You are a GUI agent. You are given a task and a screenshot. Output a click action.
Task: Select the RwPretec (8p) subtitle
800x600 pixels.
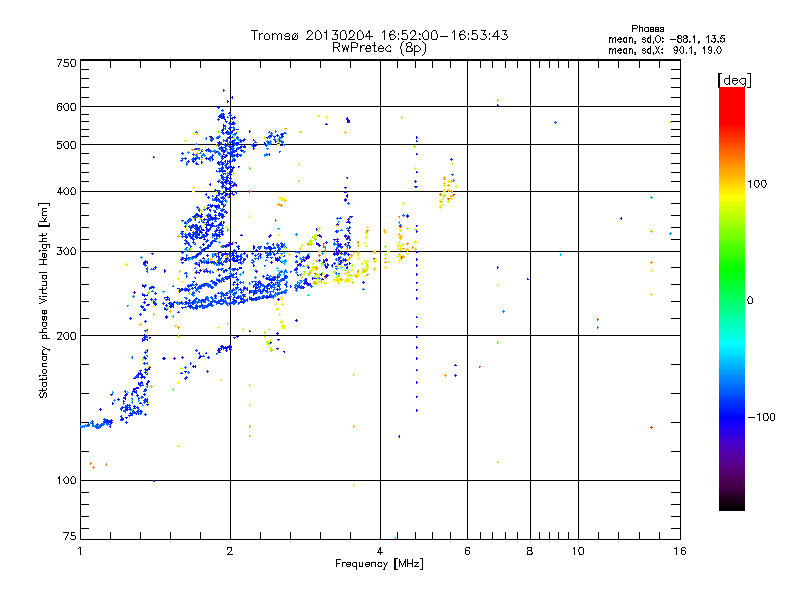379,47
